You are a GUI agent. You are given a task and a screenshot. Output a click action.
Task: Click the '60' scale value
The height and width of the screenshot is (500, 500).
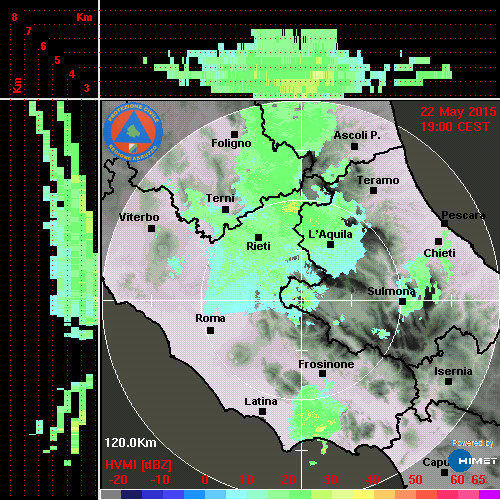[x=457, y=480]
